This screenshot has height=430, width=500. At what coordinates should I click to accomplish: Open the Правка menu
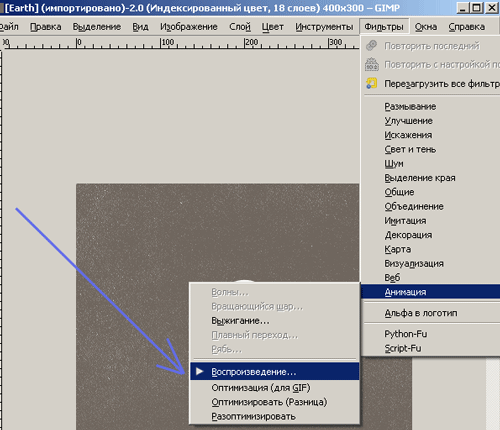pos(46,27)
